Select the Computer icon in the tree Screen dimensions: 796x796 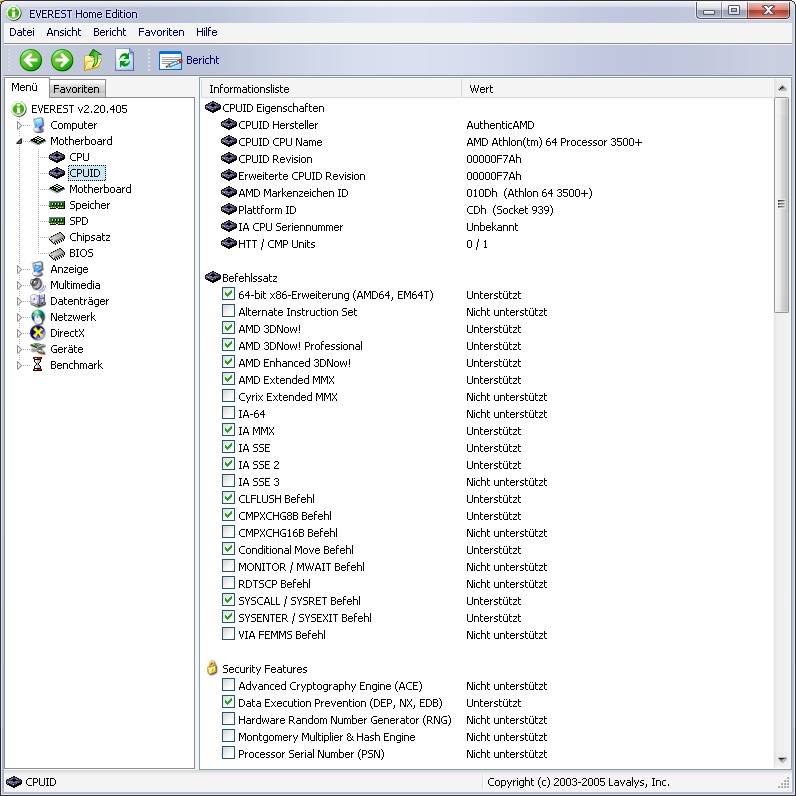coord(39,125)
